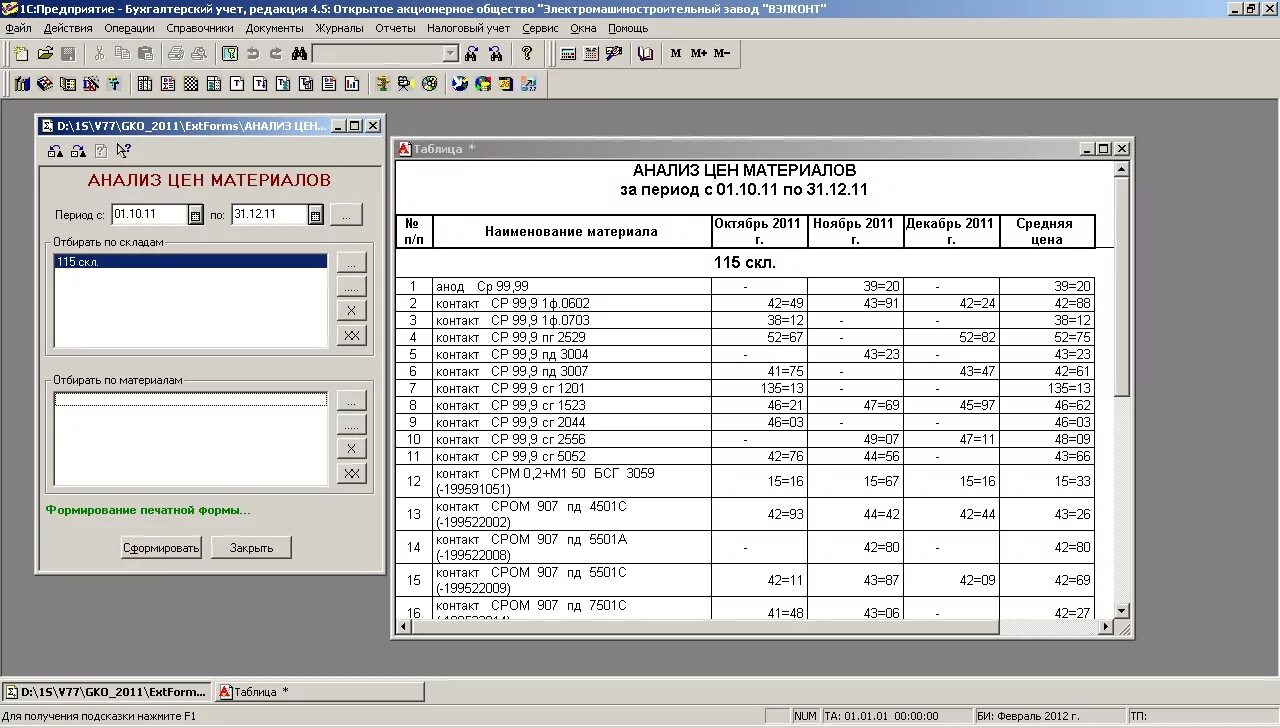Click the period selection '...' button
This screenshot has height=728, width=1280.
347,214
